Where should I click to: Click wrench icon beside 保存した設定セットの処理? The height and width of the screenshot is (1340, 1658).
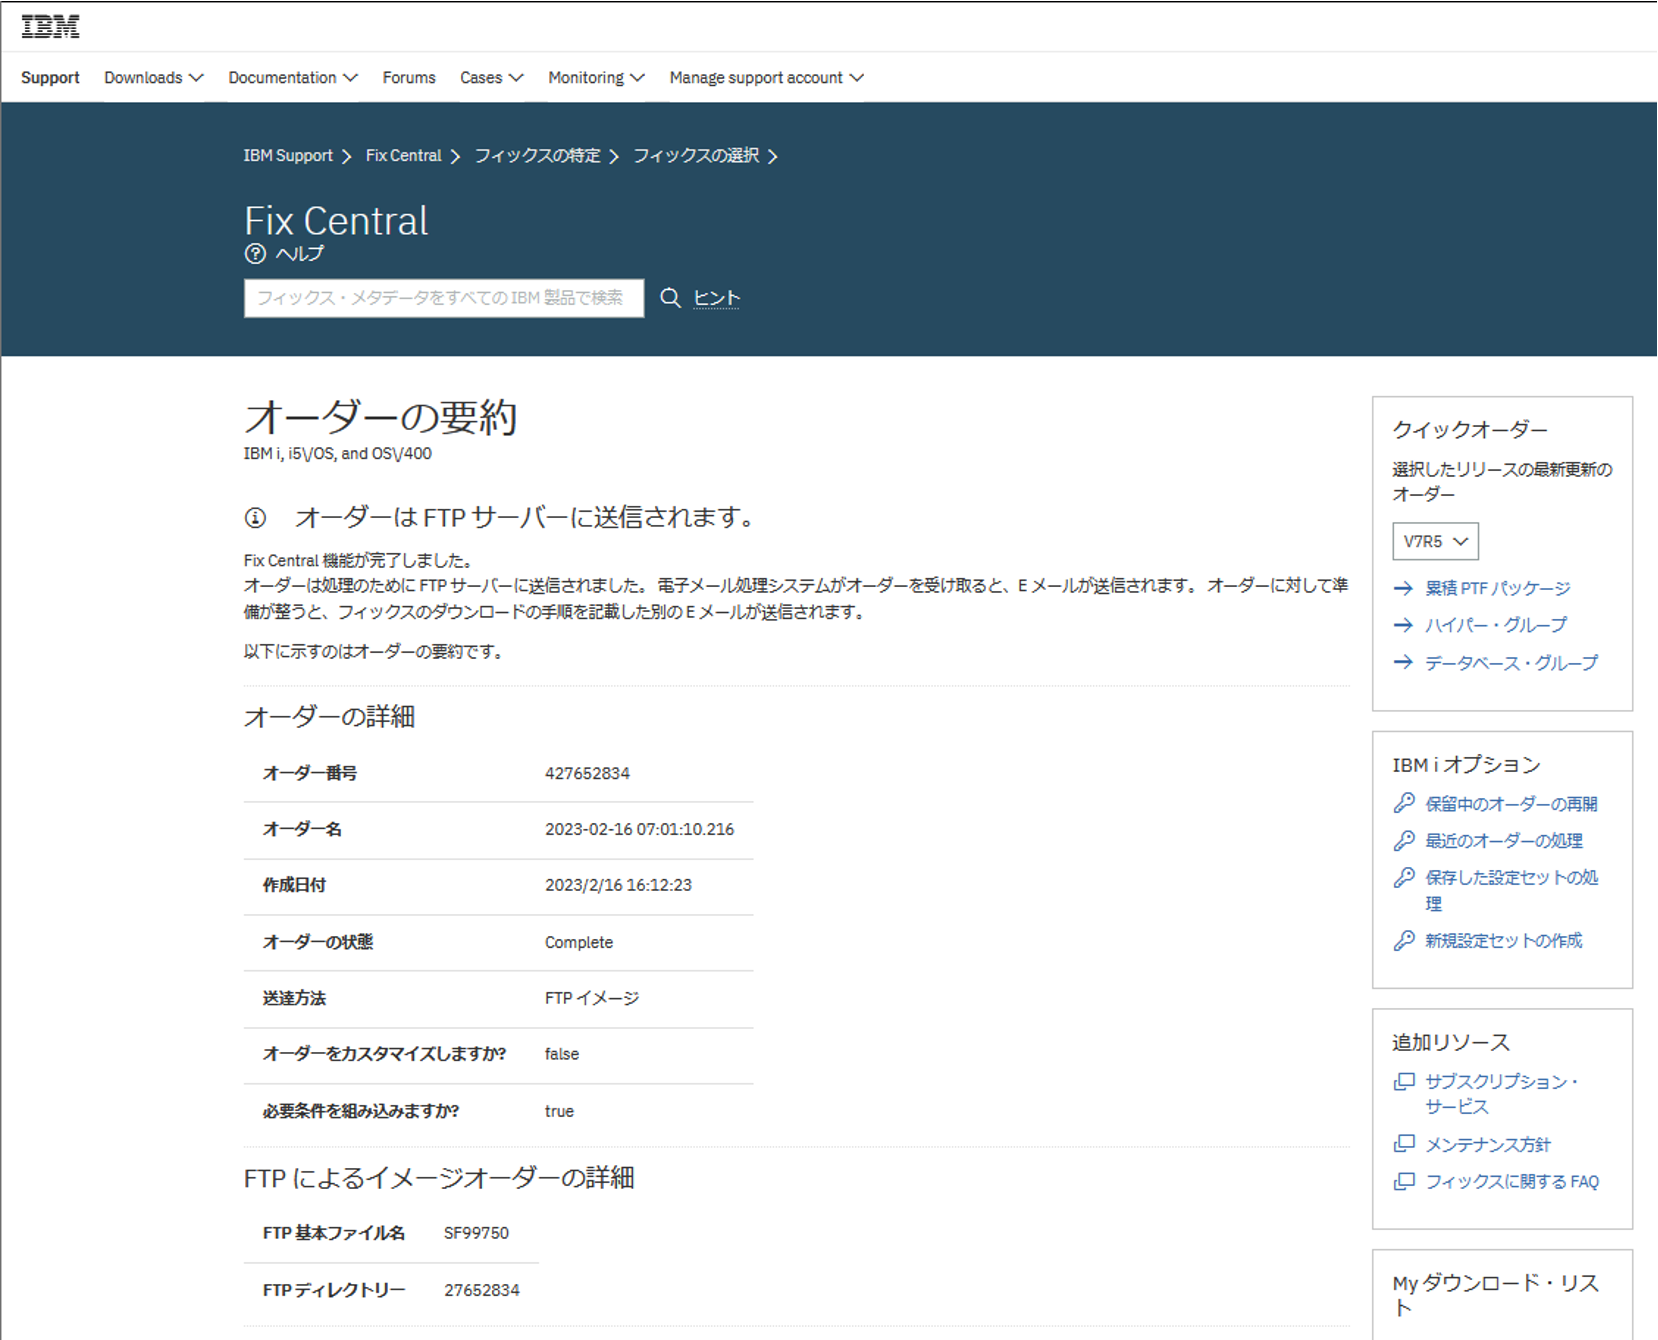1404,877
